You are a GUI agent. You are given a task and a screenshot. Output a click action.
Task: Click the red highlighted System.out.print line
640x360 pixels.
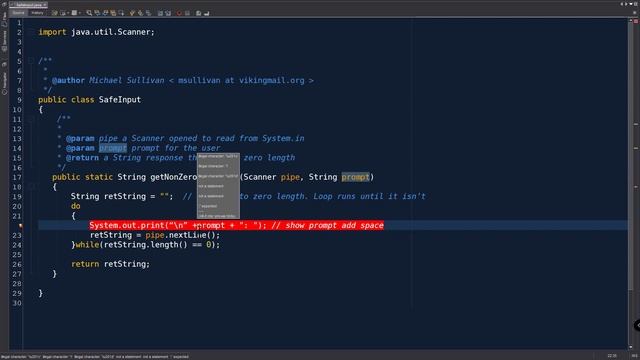[236, 225]
